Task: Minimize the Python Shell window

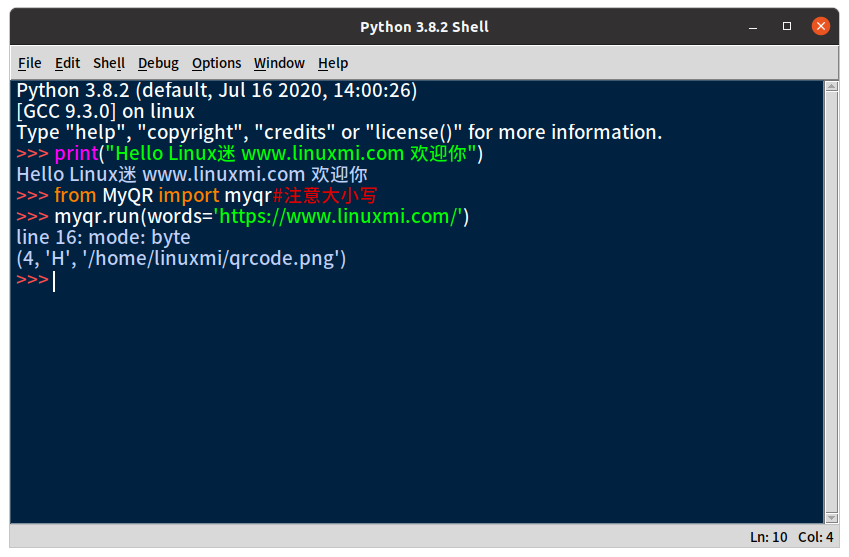Action: point(753,27)
